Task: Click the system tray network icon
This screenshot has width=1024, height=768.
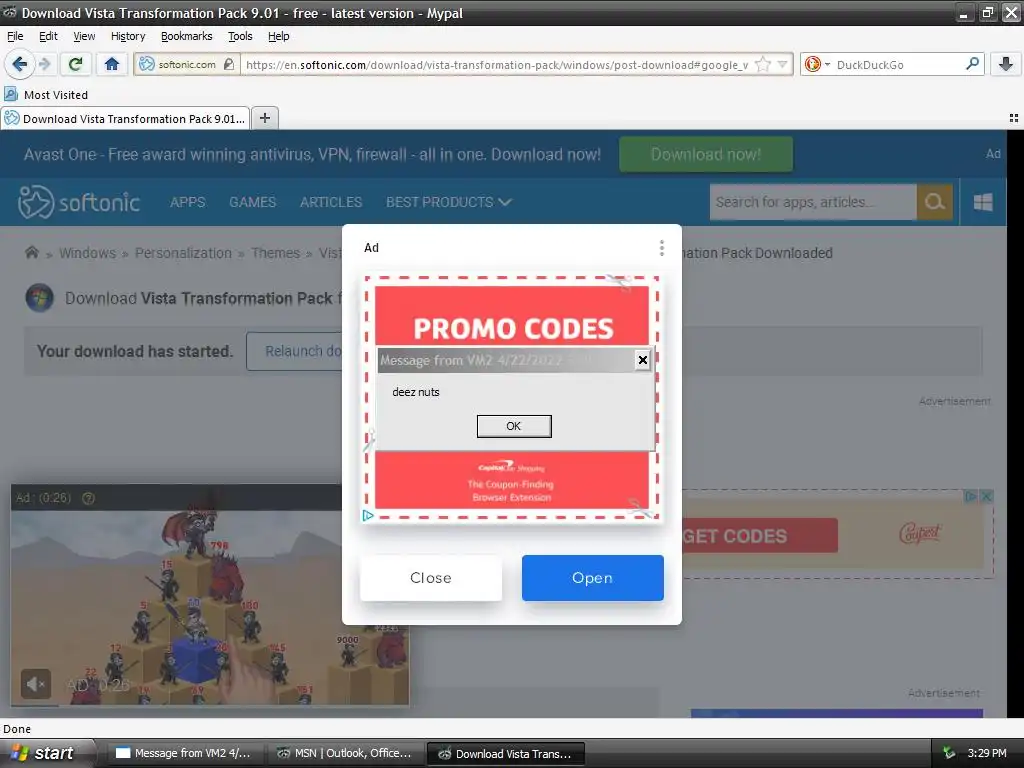Action: 948,753
